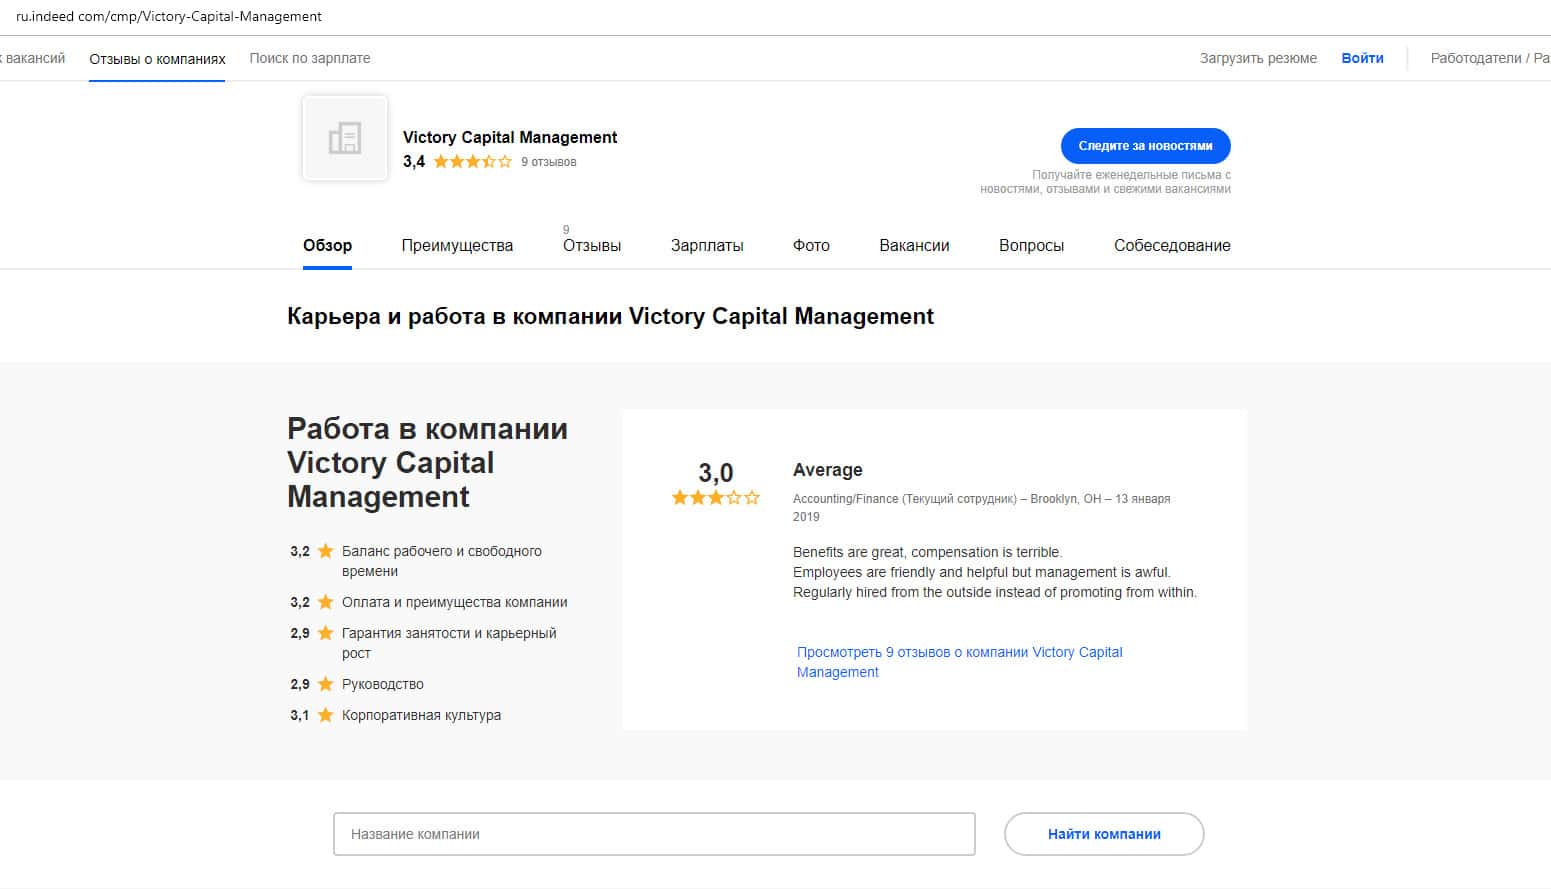Screen dimensions: 1551x890
Task: Go to the Вакансии tab
Action: click(x=914, y=246)
